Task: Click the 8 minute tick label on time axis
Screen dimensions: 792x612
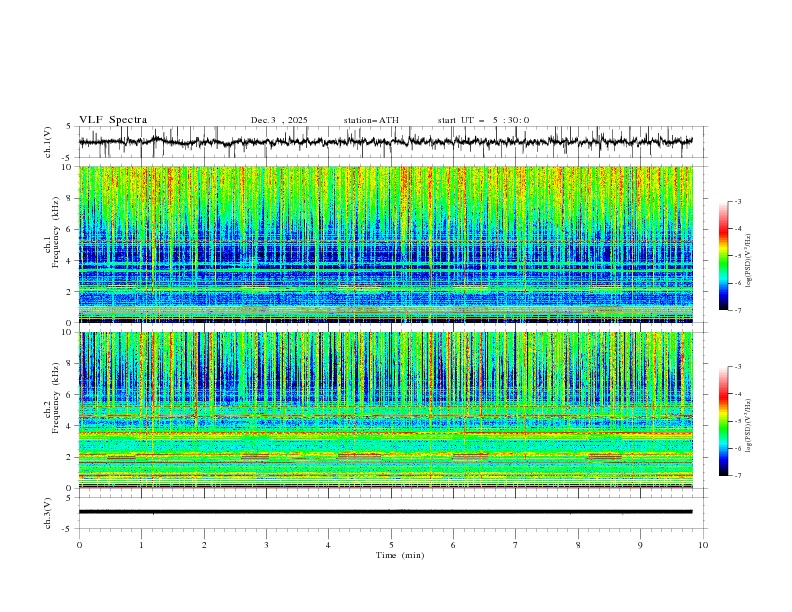Action: (x=578, y=544)
